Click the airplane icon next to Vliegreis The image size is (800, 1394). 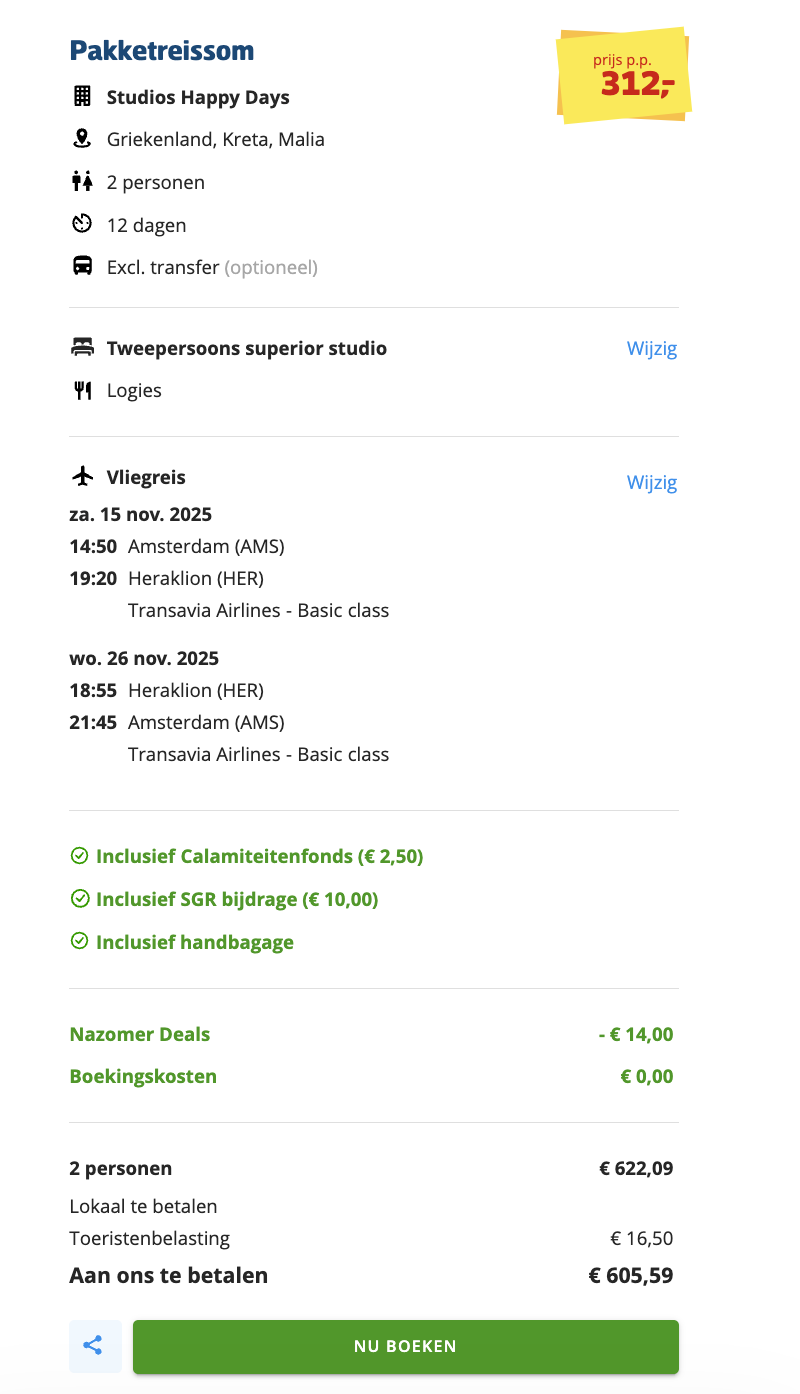82,477
